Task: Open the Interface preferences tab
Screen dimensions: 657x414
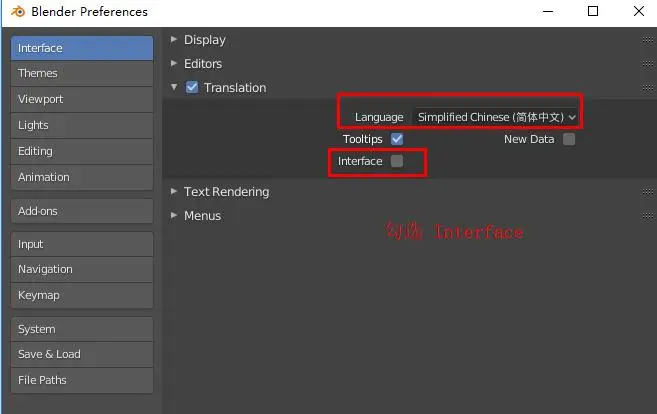Action: coord(82,48)
